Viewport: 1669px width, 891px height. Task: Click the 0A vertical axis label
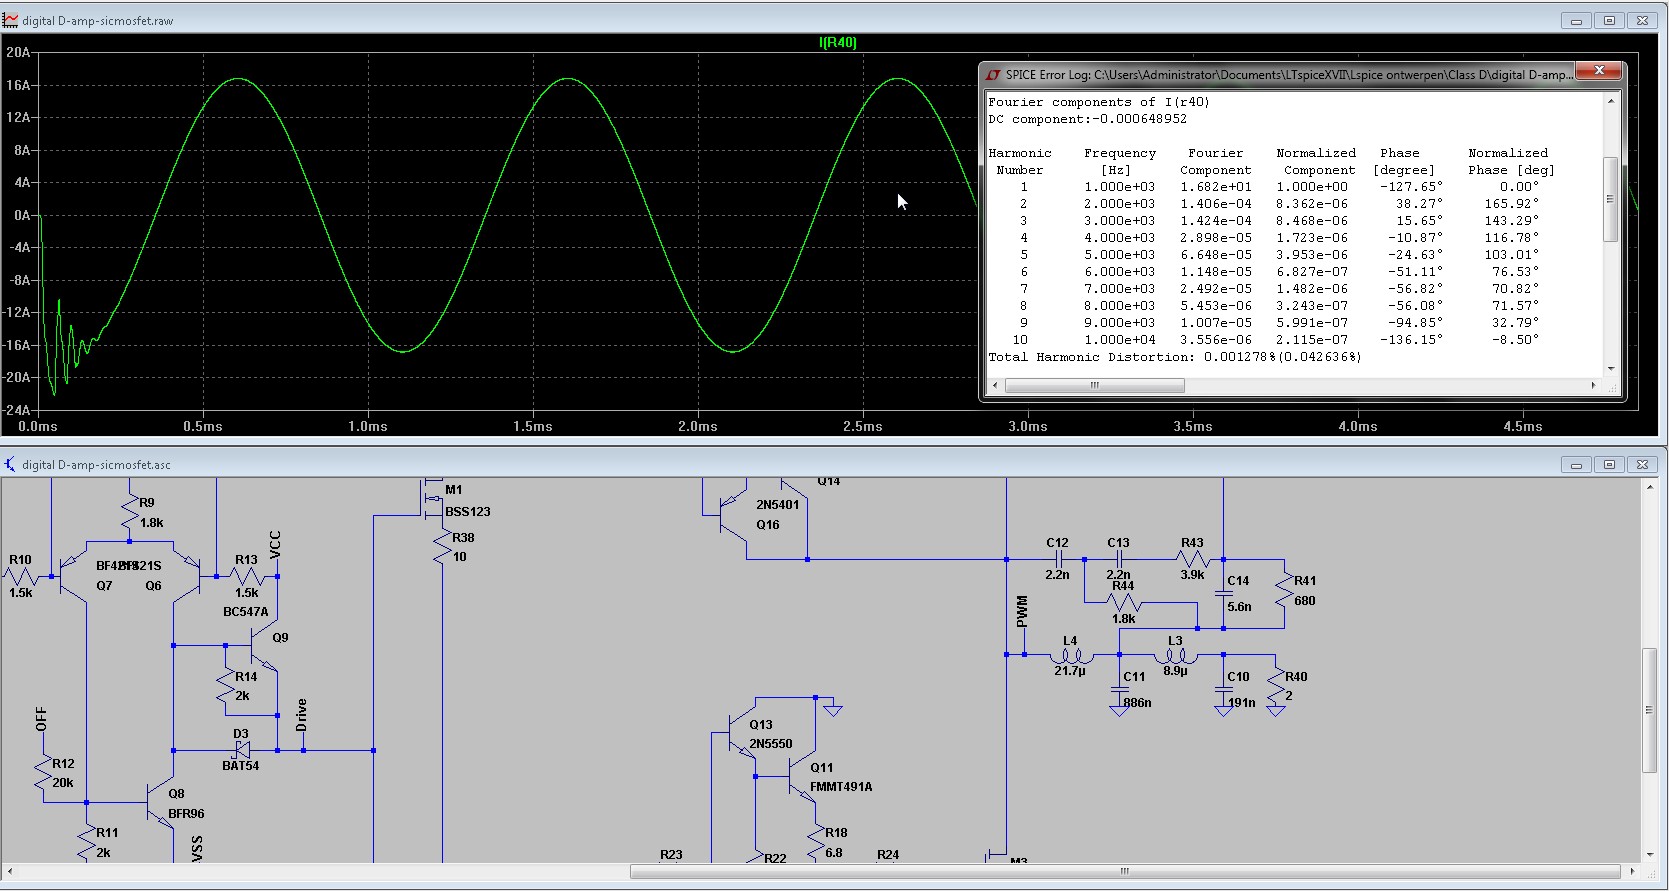[22, 215]
